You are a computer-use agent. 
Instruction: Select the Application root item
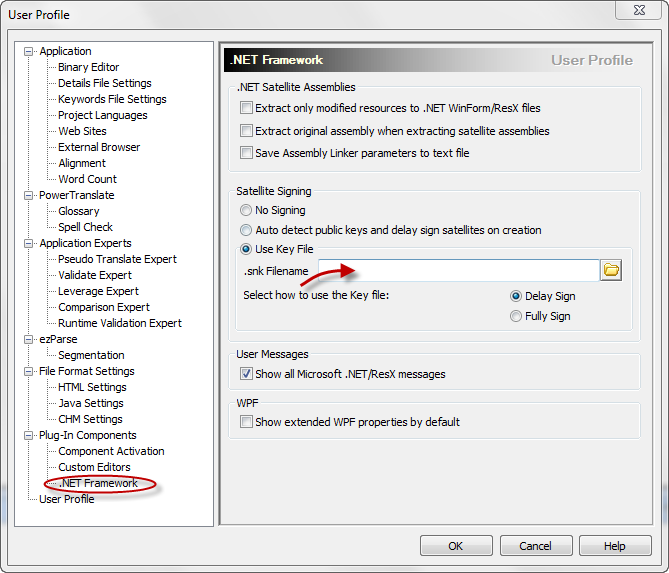(65, 51)
